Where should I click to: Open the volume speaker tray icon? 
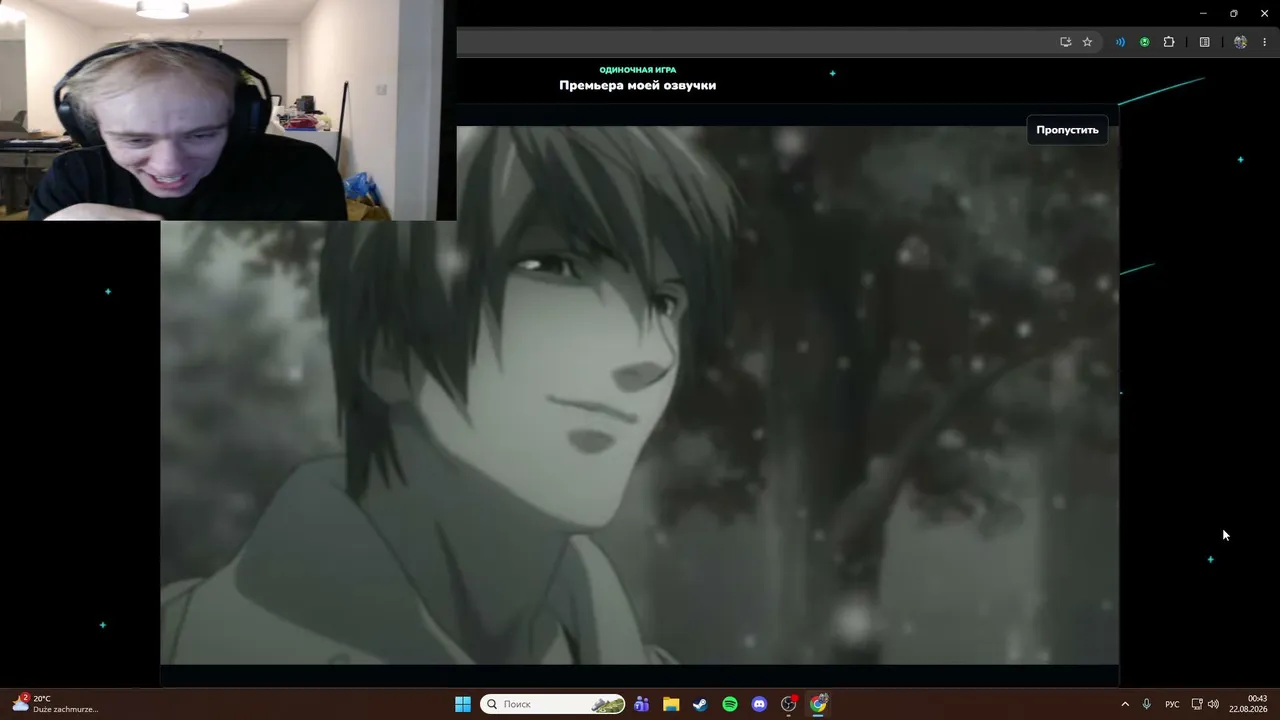point(1214,704)
